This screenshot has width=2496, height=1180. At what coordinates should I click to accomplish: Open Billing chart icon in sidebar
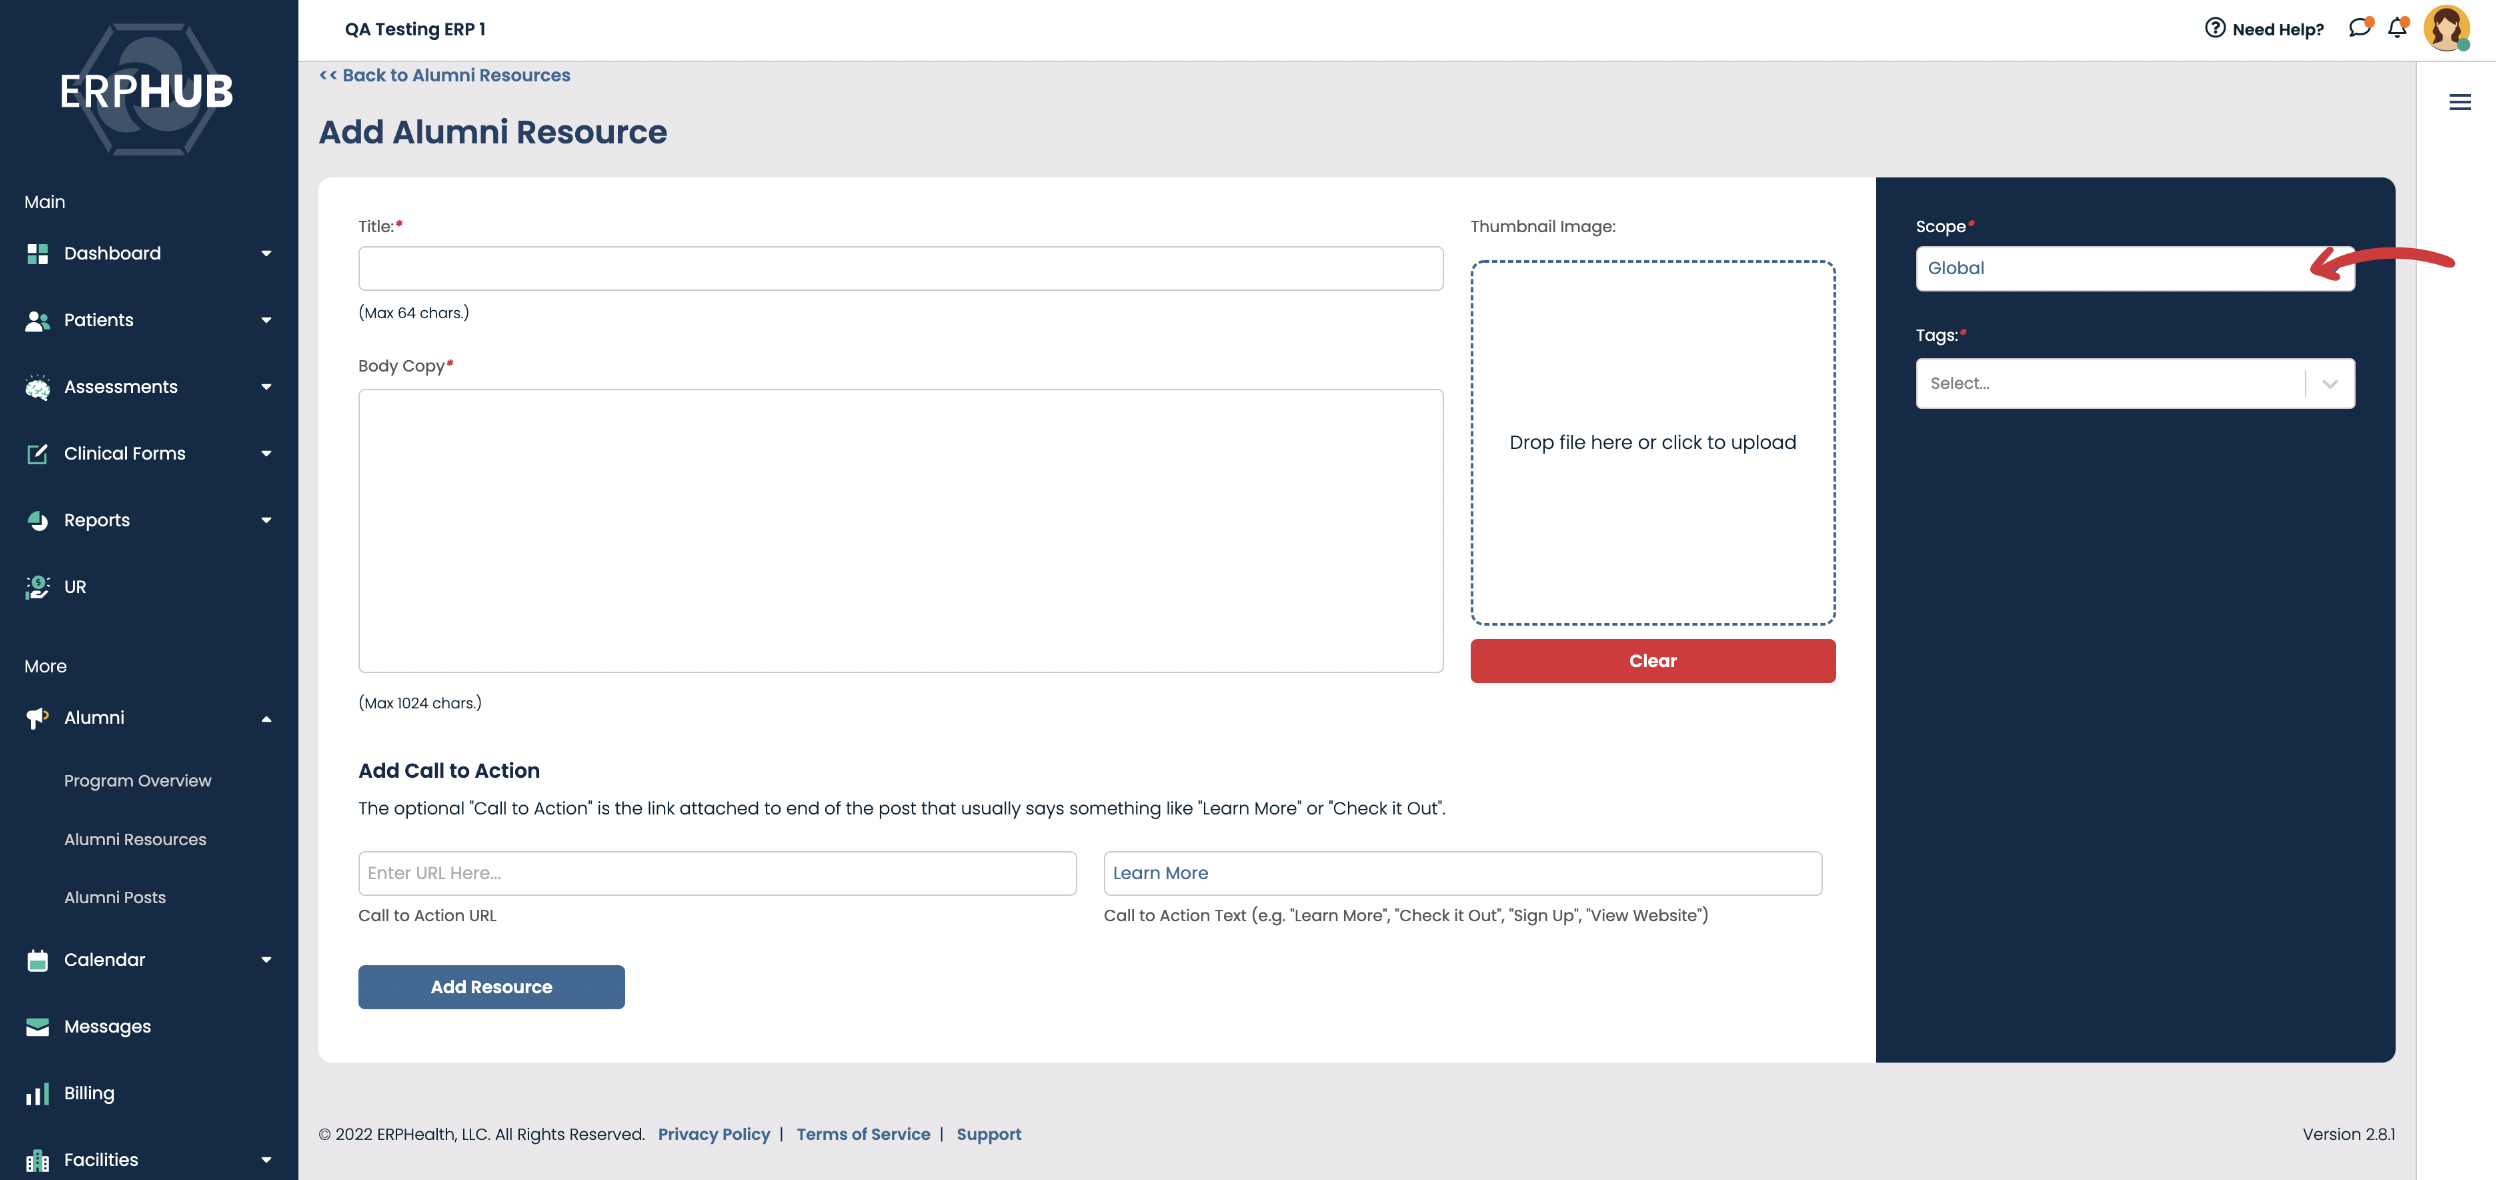coord(38,1094)
